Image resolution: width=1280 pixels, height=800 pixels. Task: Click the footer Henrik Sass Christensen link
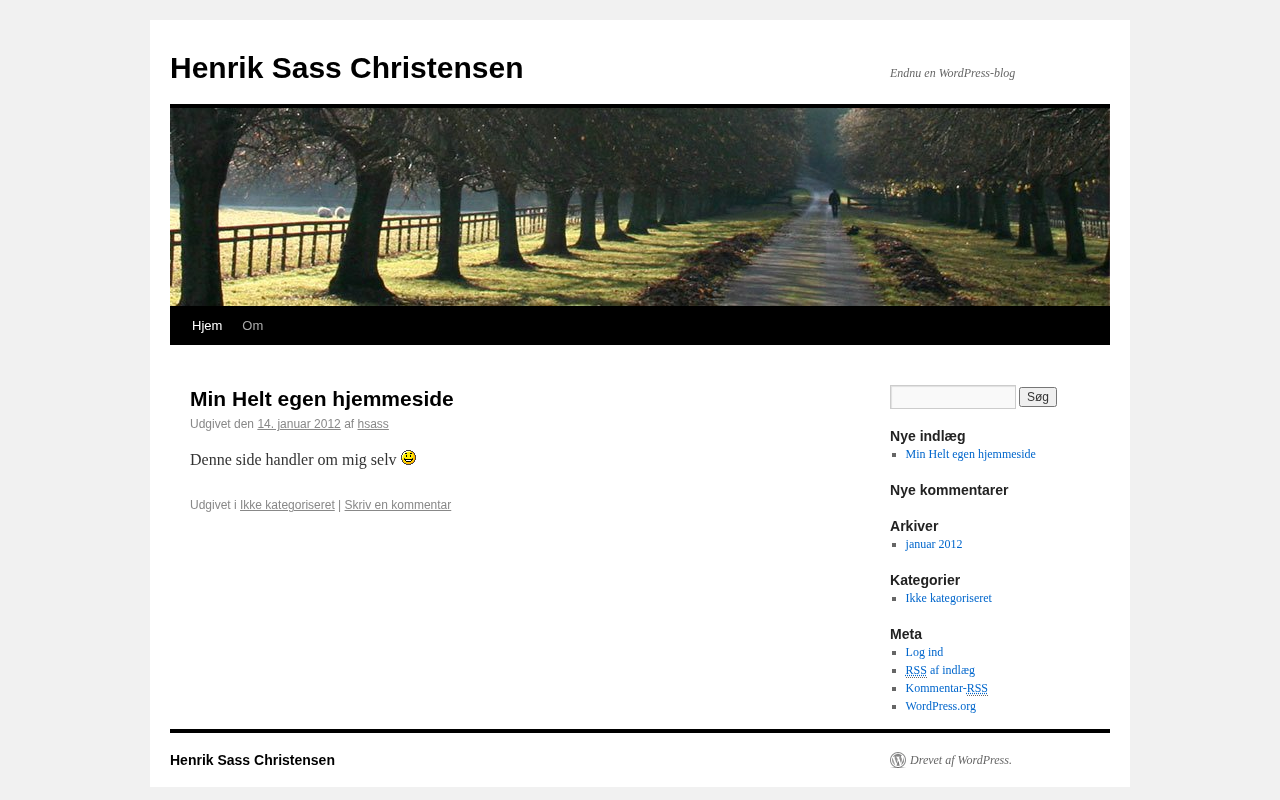(x=252, y=760)
